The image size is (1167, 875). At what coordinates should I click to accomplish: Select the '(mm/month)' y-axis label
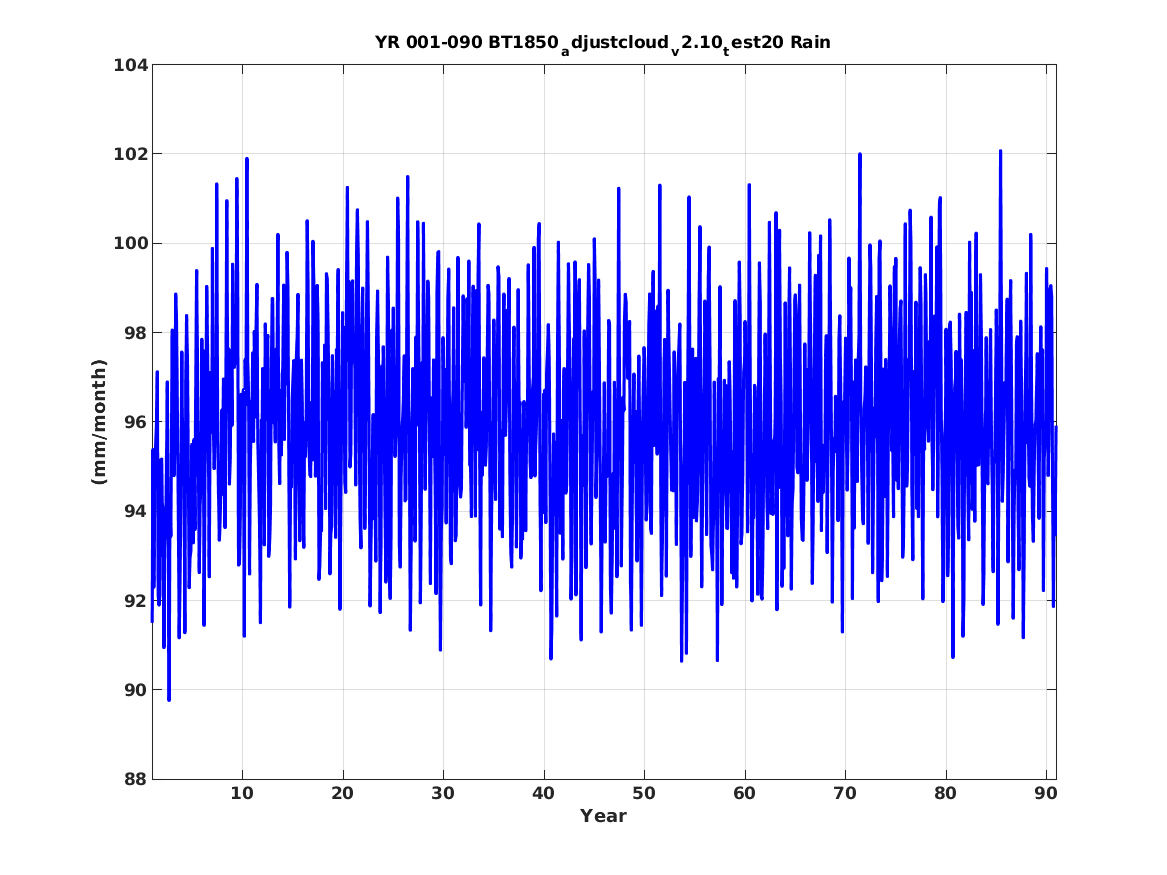(99, 422)
